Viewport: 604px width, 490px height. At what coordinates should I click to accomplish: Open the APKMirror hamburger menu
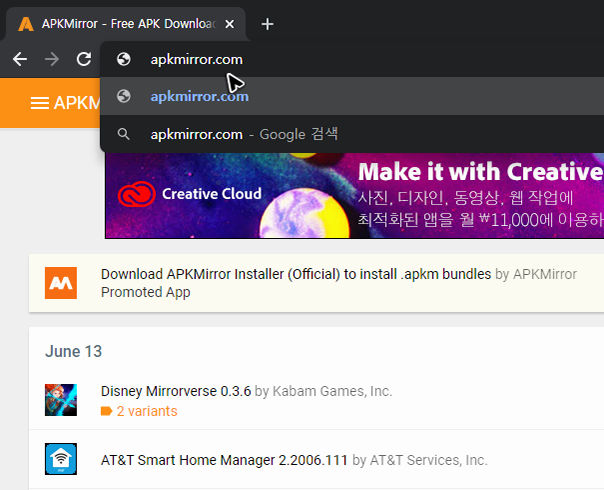point(40,103)
